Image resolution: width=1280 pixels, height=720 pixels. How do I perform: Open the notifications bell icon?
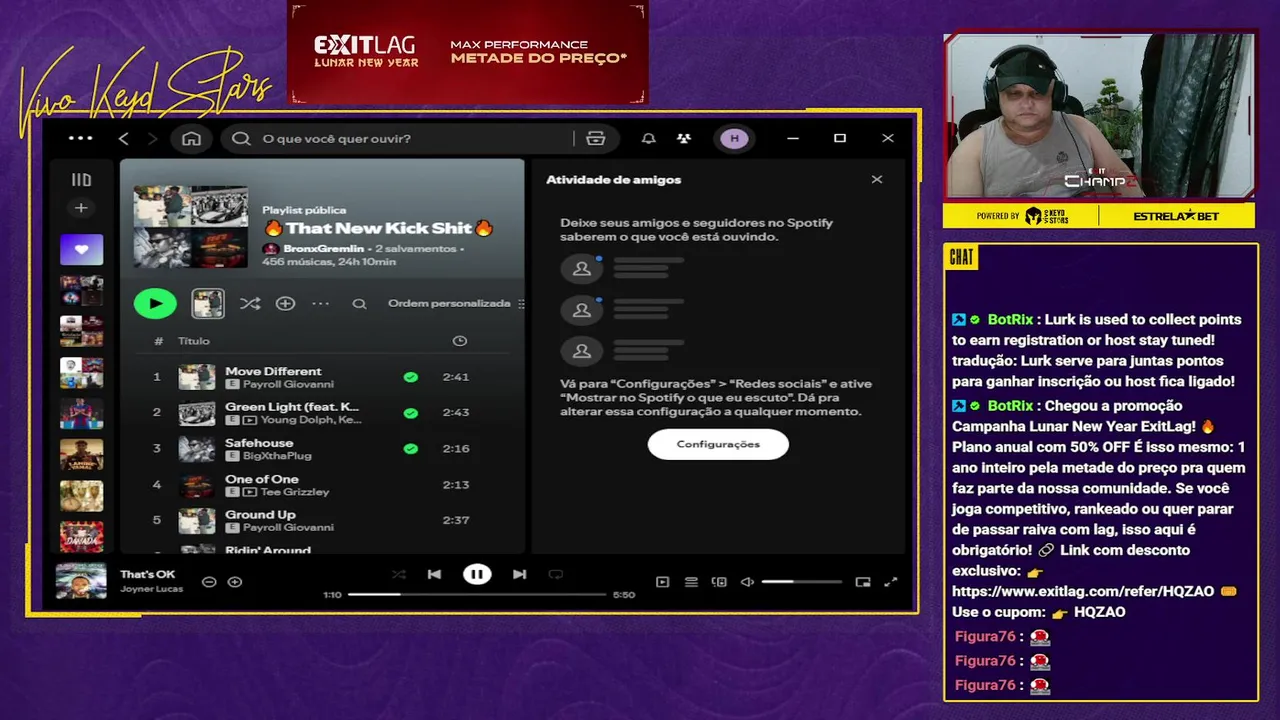648,138
